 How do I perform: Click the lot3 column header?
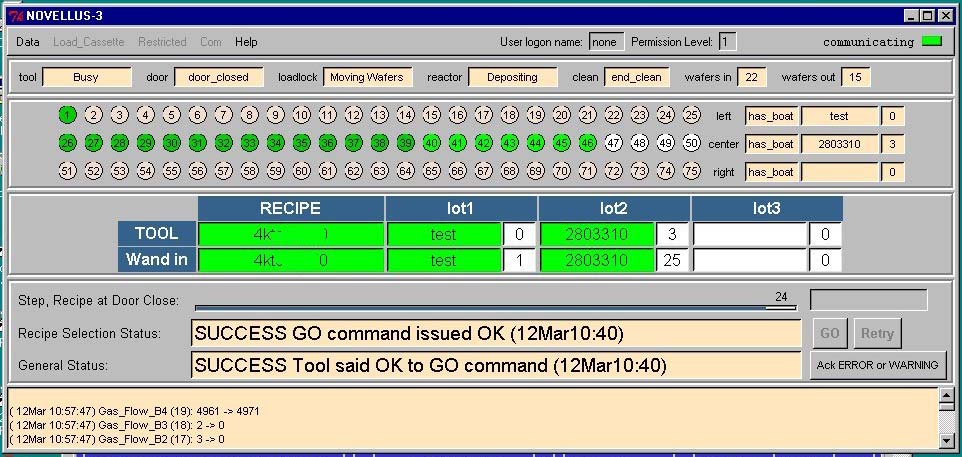pos(767,209)
